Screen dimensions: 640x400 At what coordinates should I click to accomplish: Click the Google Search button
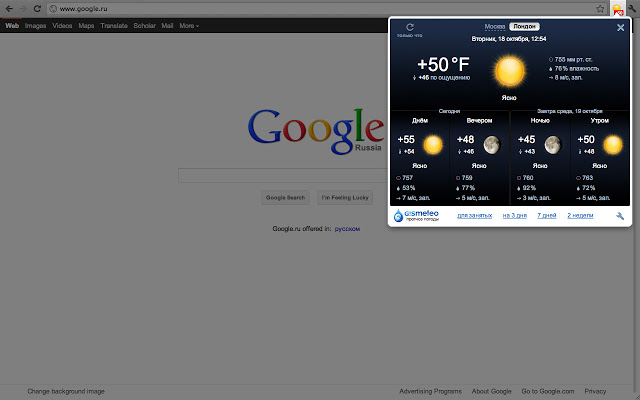point(285,198)
